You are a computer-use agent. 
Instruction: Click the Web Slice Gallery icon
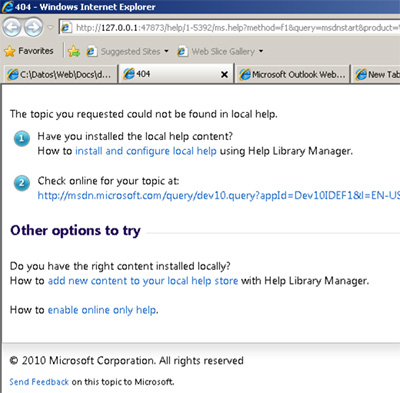point(182,51)
